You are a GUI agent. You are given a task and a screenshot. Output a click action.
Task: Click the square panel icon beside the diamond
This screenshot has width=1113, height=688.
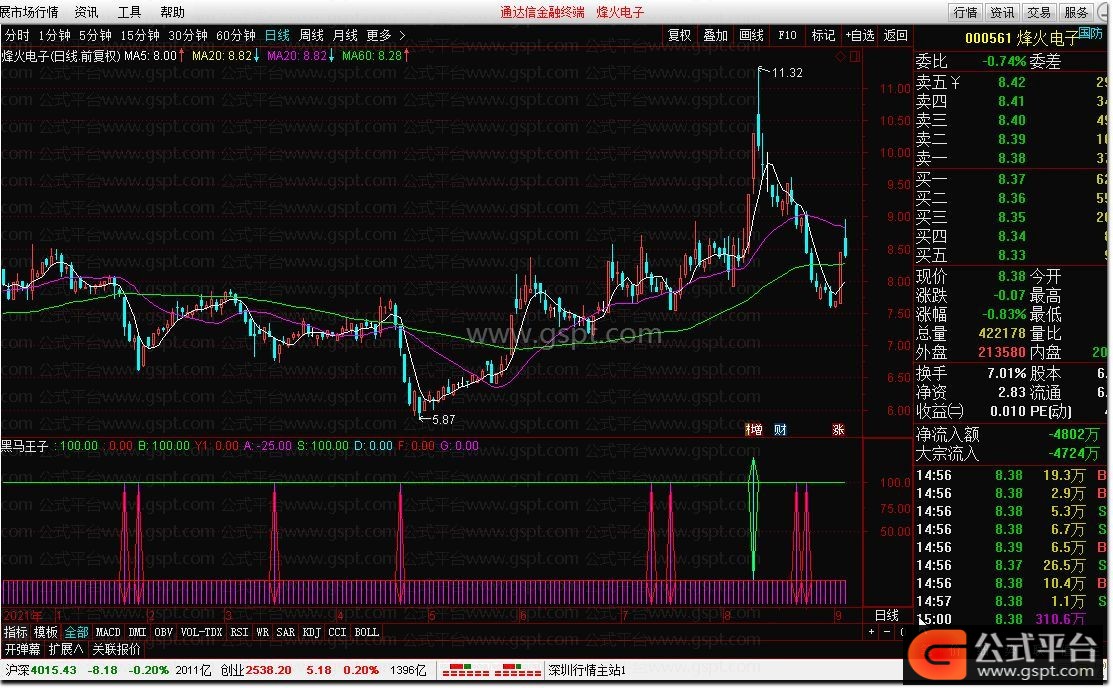pos(855,56)
